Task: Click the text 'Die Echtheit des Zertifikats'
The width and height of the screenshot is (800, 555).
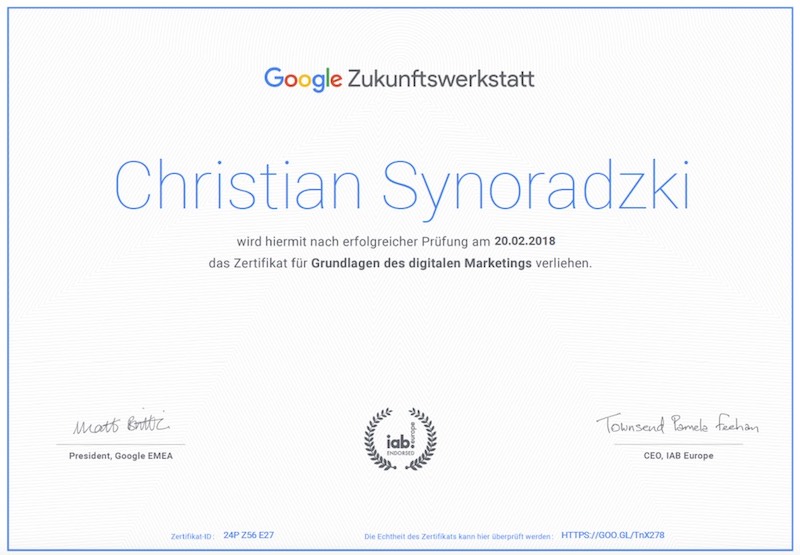Action: click(415, 537)
